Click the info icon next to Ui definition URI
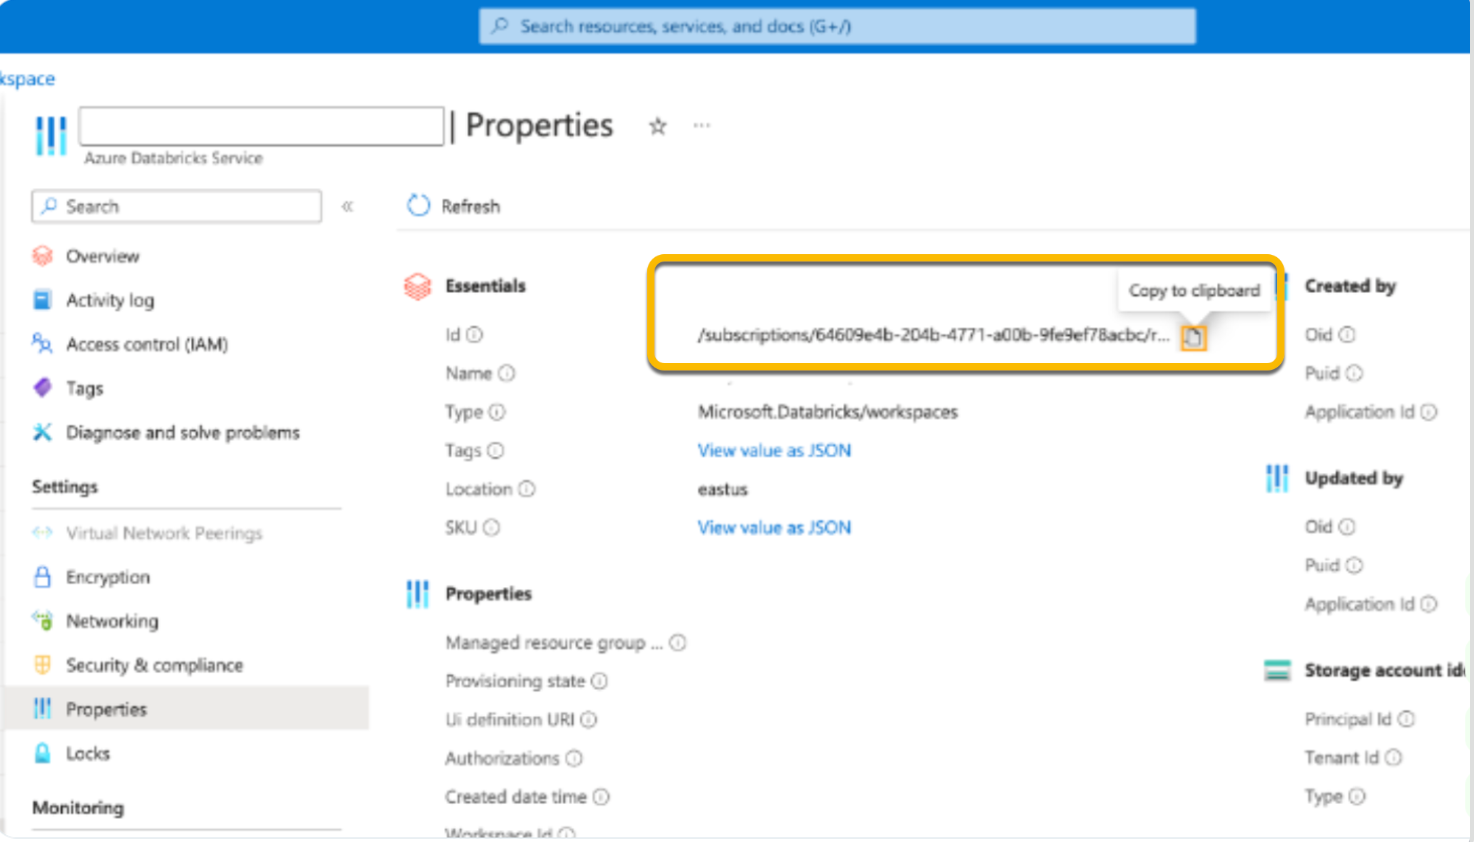Image resolution: width=1482 pixels, height=842 pixels. coord(589,720)
